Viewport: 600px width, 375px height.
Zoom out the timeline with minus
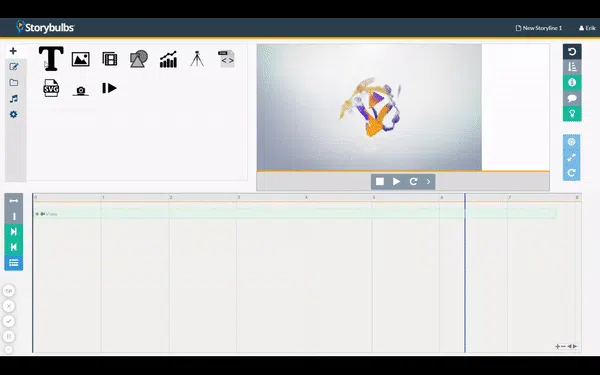(x=563, y=346)
